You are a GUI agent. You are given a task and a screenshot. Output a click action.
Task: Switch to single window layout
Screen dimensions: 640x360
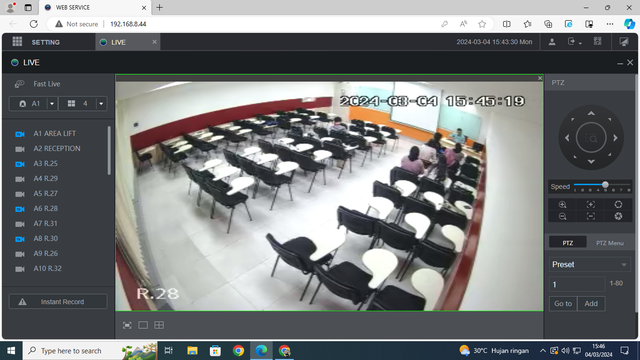(143, 325)
